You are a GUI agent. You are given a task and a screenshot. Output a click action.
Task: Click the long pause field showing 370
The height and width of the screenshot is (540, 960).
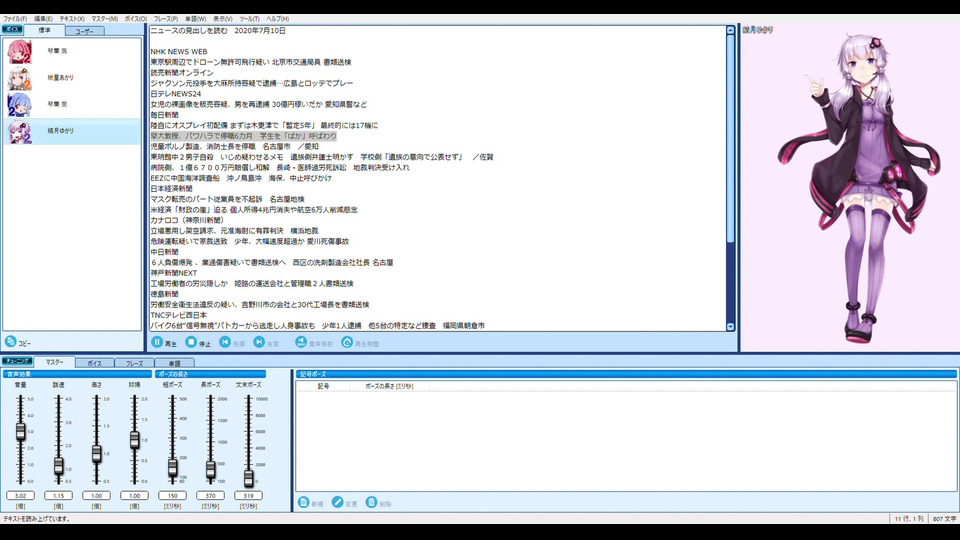pos(210,495)
